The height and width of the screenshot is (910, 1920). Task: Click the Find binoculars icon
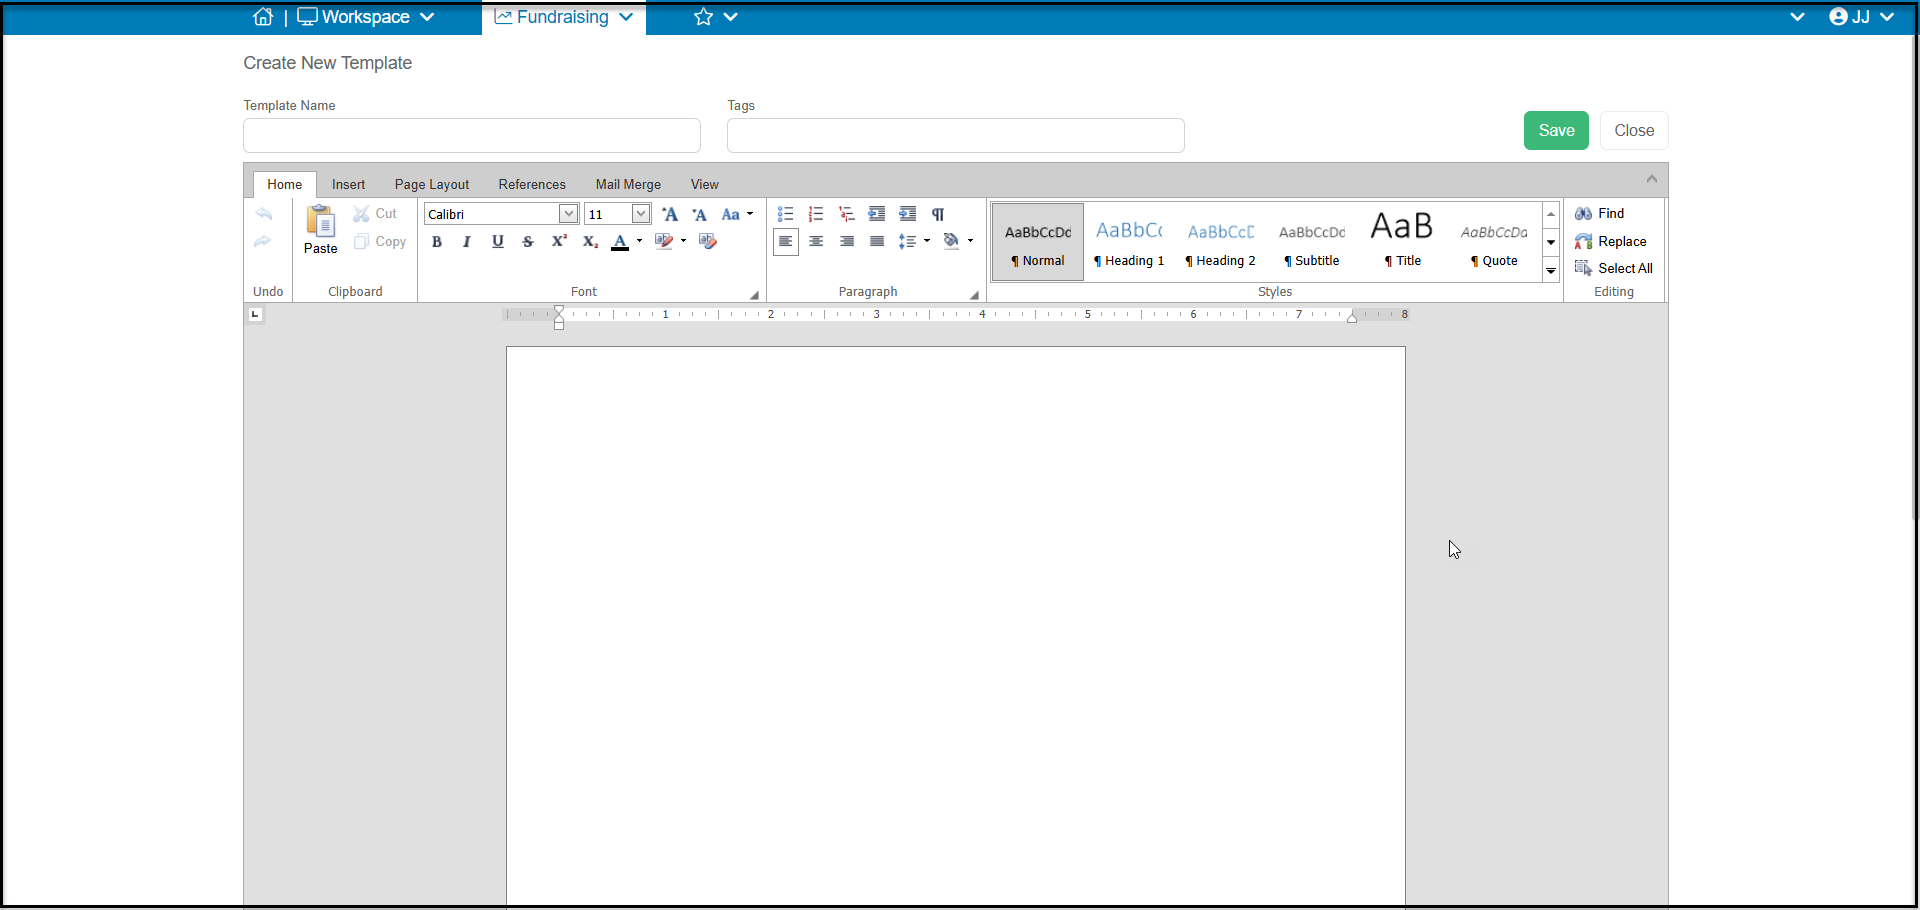click(1583, 214)
